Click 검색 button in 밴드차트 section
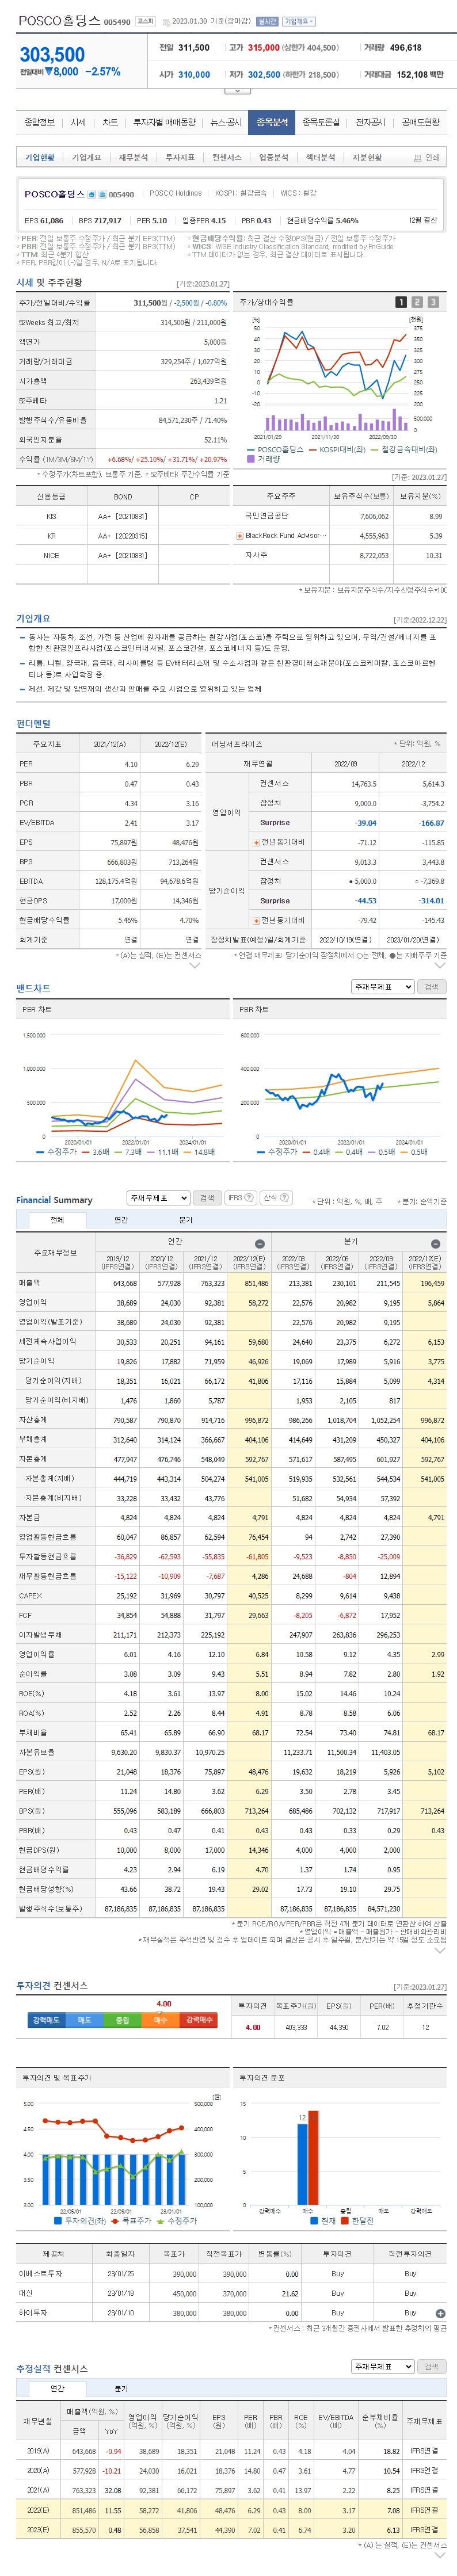This screenshot has height=2576, width=457. tap(431, 987)
